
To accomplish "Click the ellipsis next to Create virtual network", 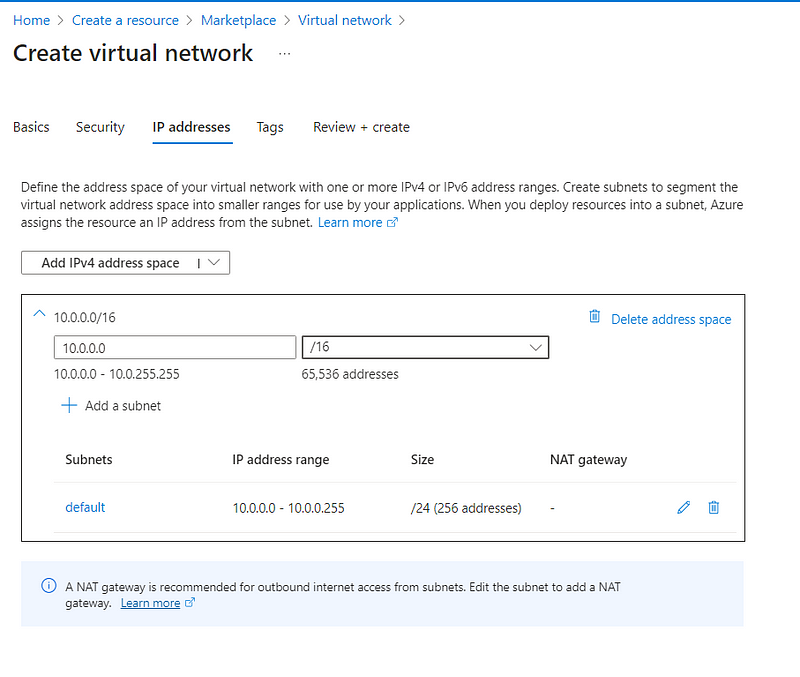I will click(285, 54).
